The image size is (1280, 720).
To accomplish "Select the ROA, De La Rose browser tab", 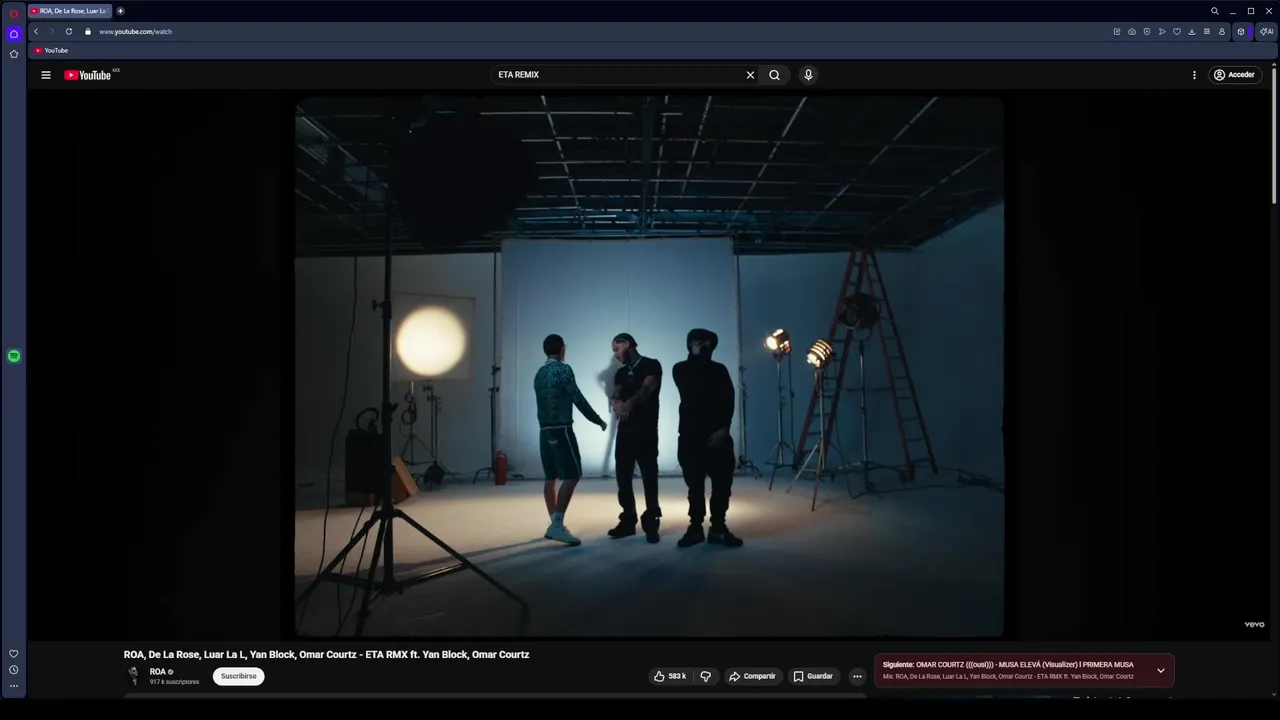I will (68, 11).
